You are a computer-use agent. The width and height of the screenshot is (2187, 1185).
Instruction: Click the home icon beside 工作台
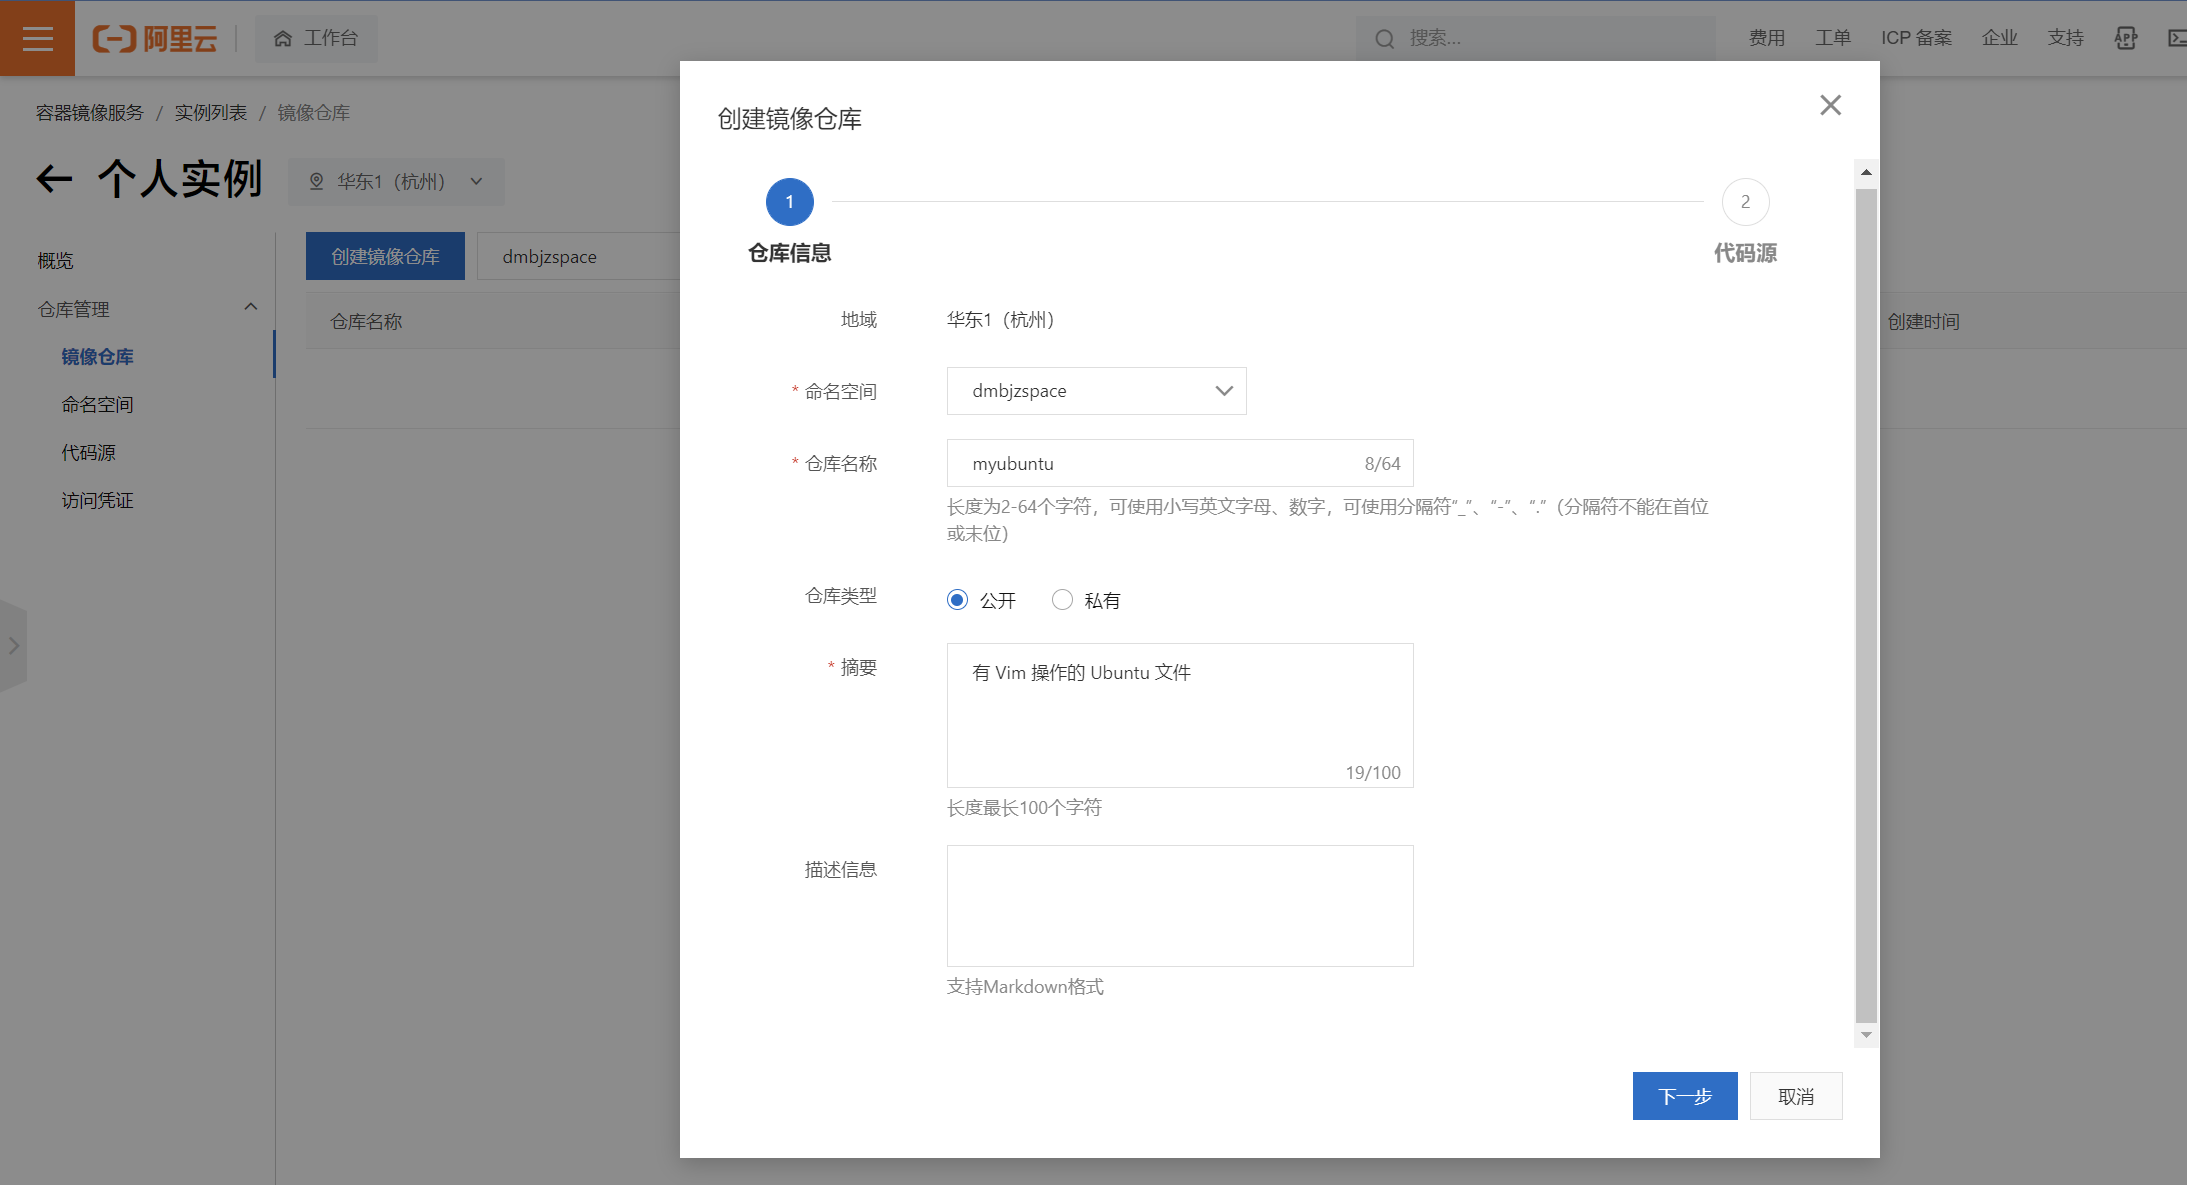(283, 38)
